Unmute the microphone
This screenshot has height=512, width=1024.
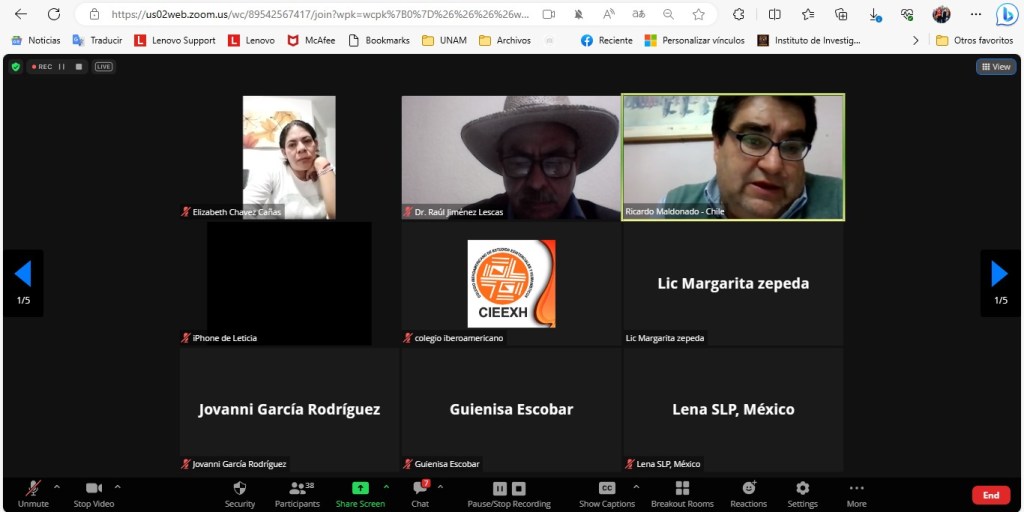point(33,488)
